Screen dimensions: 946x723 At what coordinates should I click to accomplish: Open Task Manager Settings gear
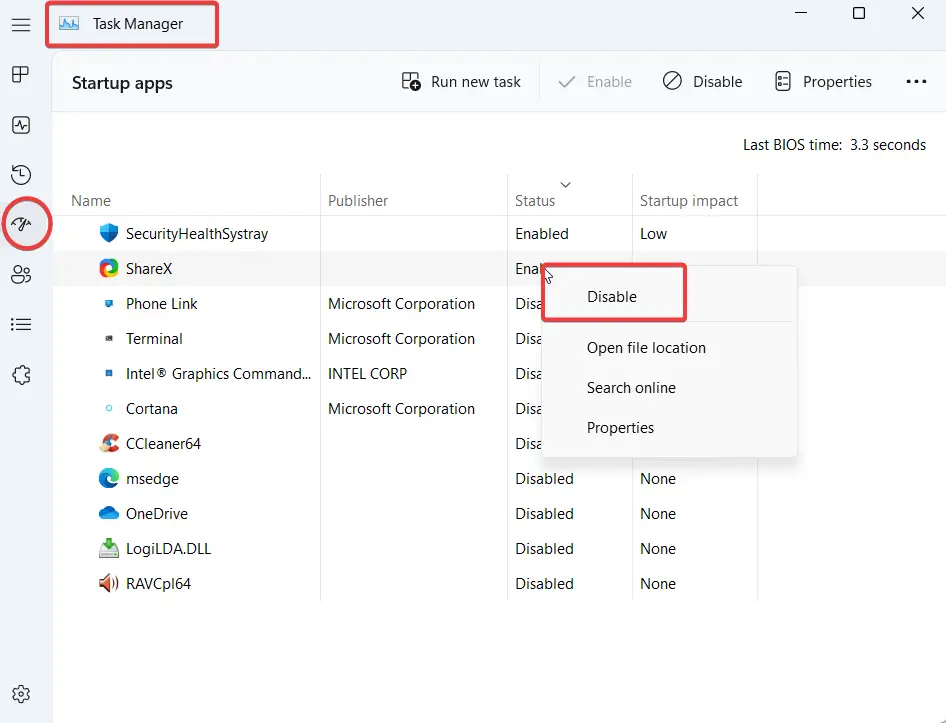21,694
